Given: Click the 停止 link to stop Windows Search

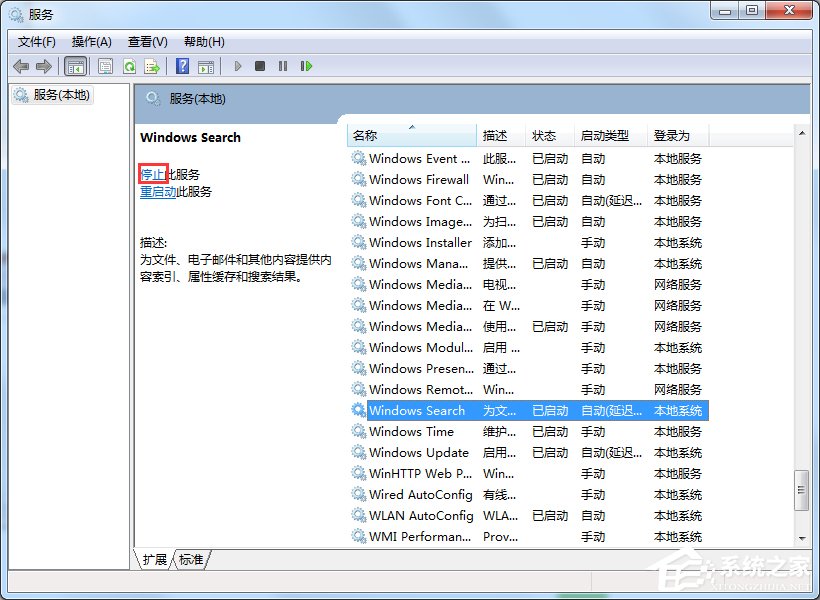Looking at the screenshot, I should (x=150, y=172).
